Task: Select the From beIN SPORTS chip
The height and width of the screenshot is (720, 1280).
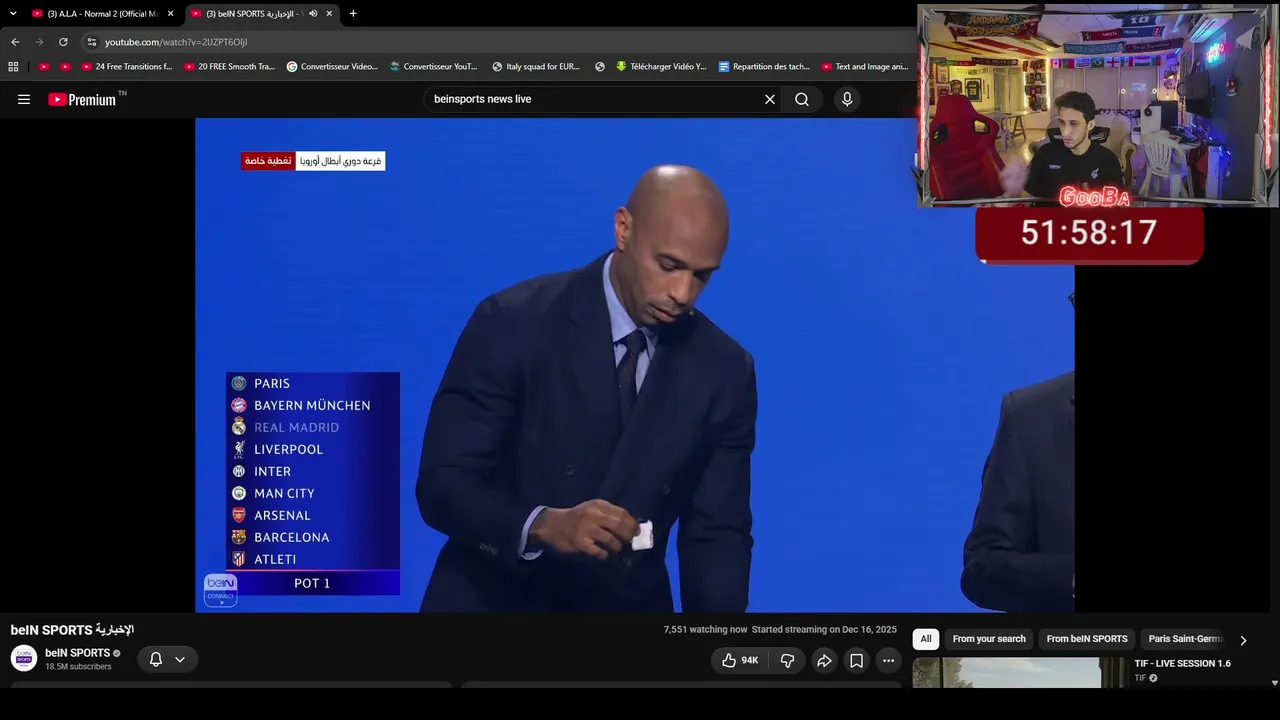Action: click(x=1087, y=639)
